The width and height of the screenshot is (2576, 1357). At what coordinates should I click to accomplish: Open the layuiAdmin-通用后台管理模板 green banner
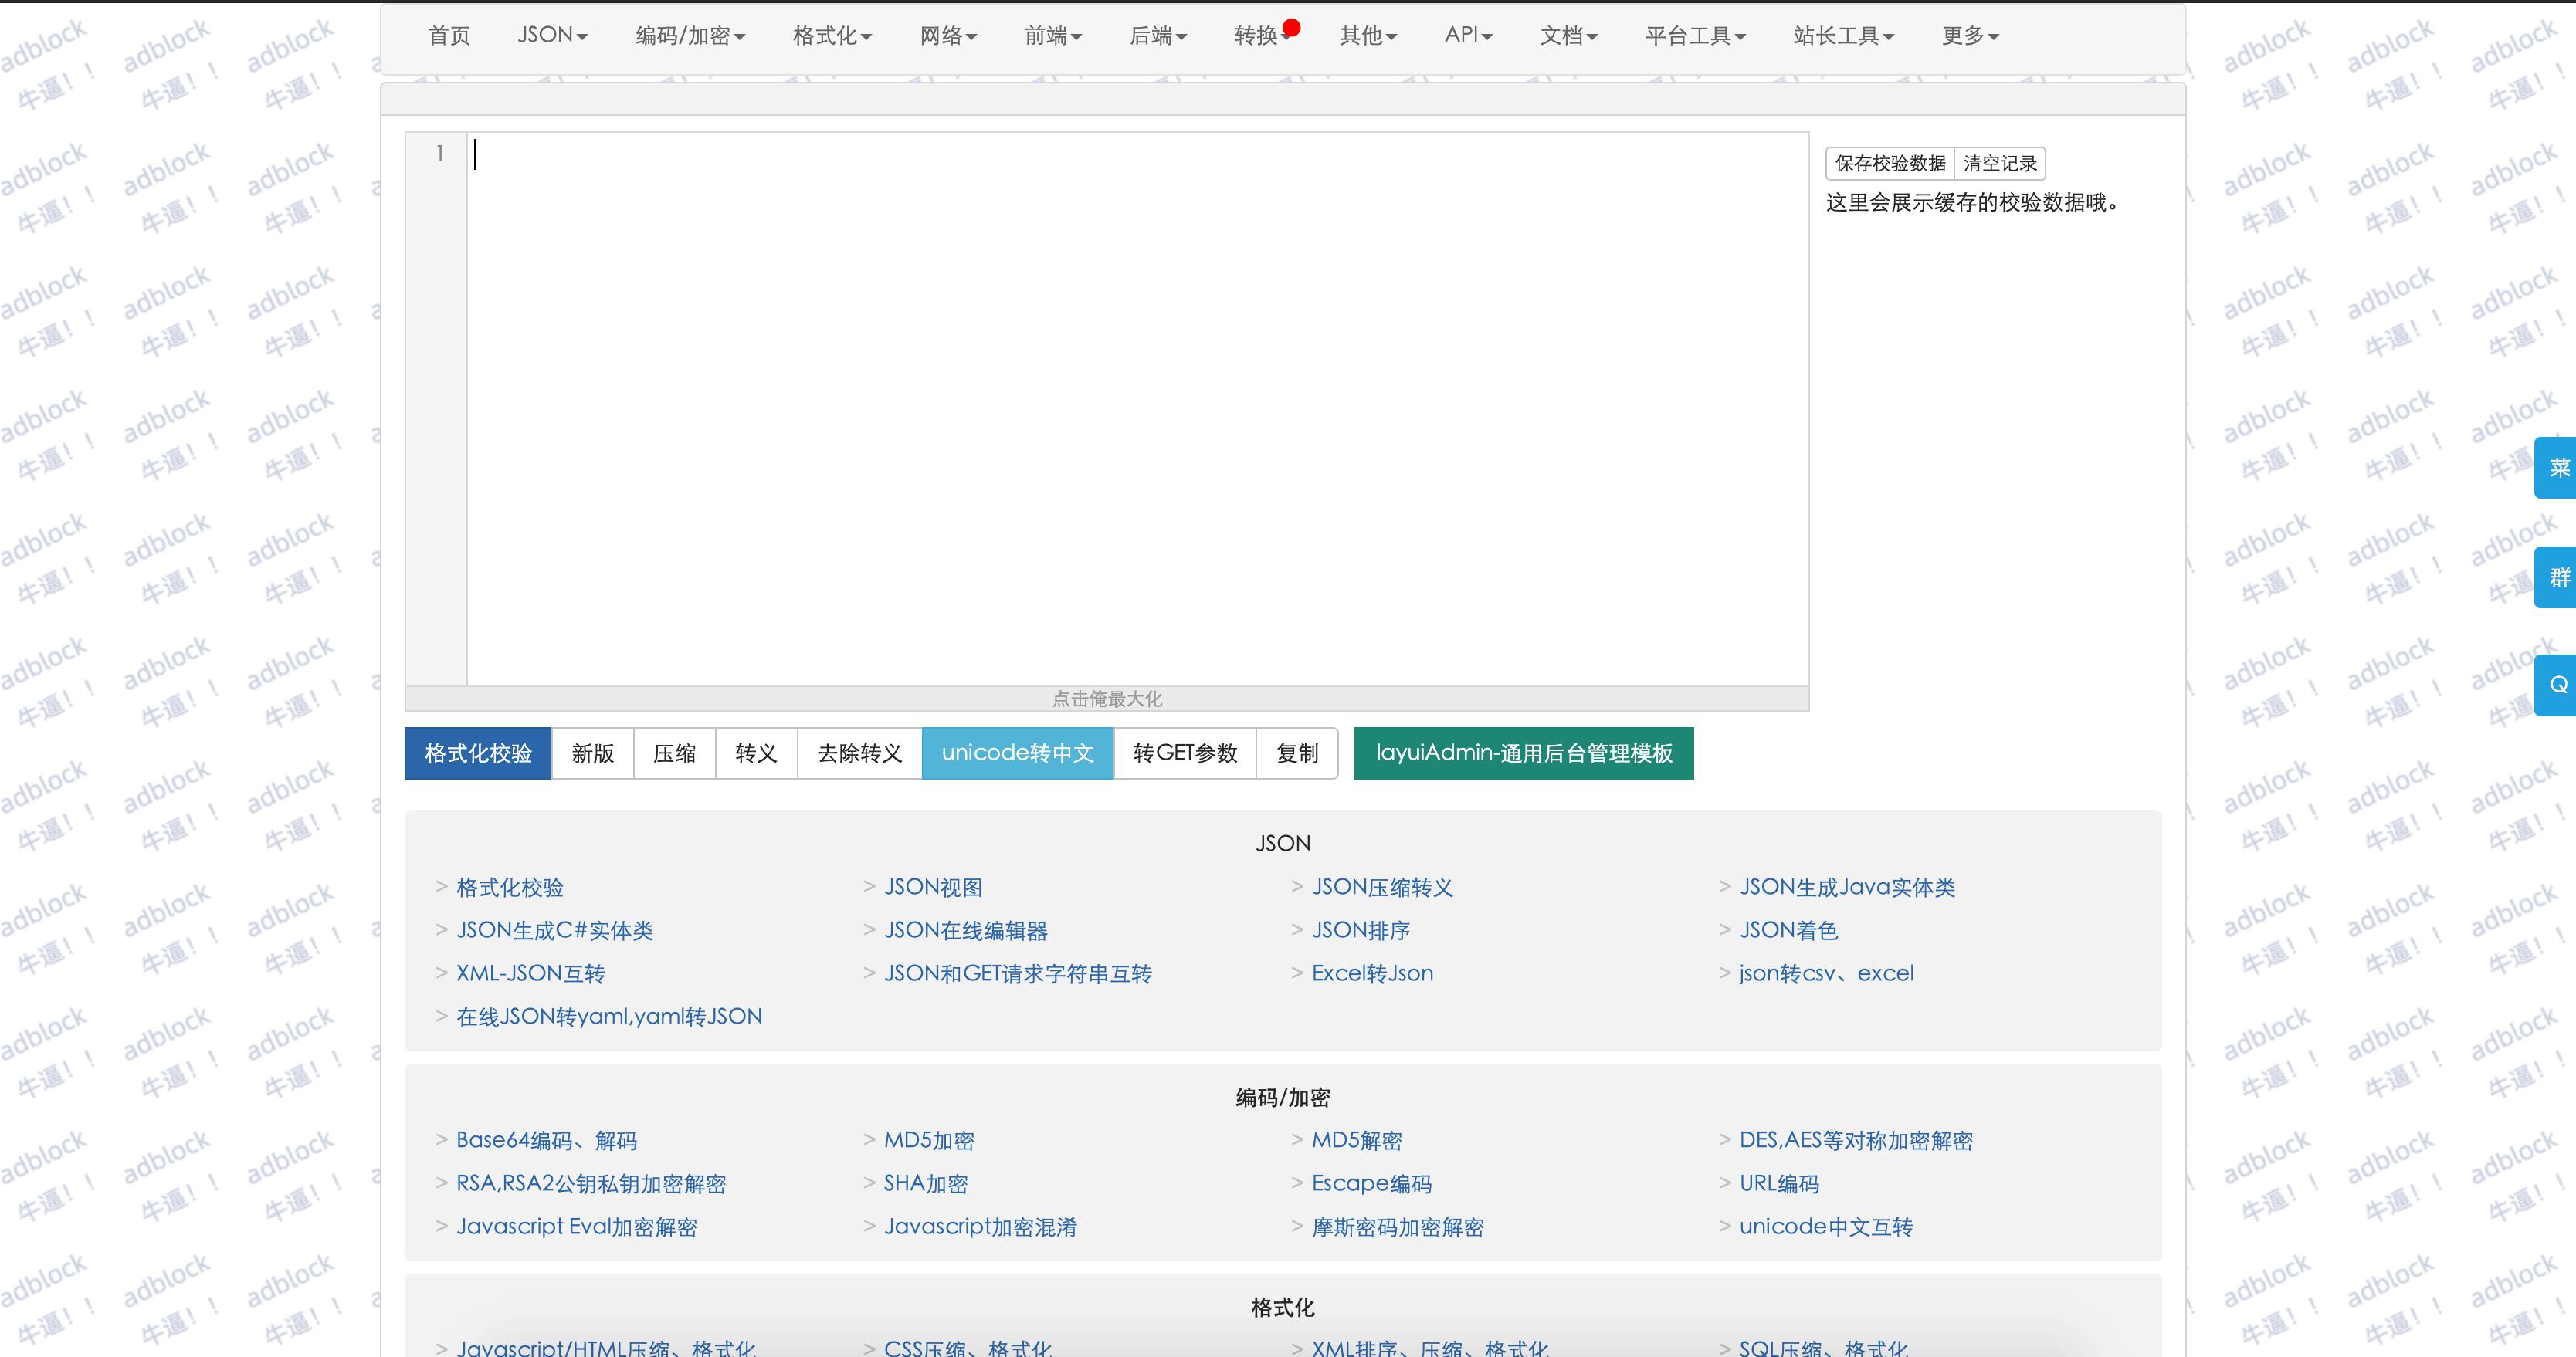pyautogui.click(x=1522, y=753)
